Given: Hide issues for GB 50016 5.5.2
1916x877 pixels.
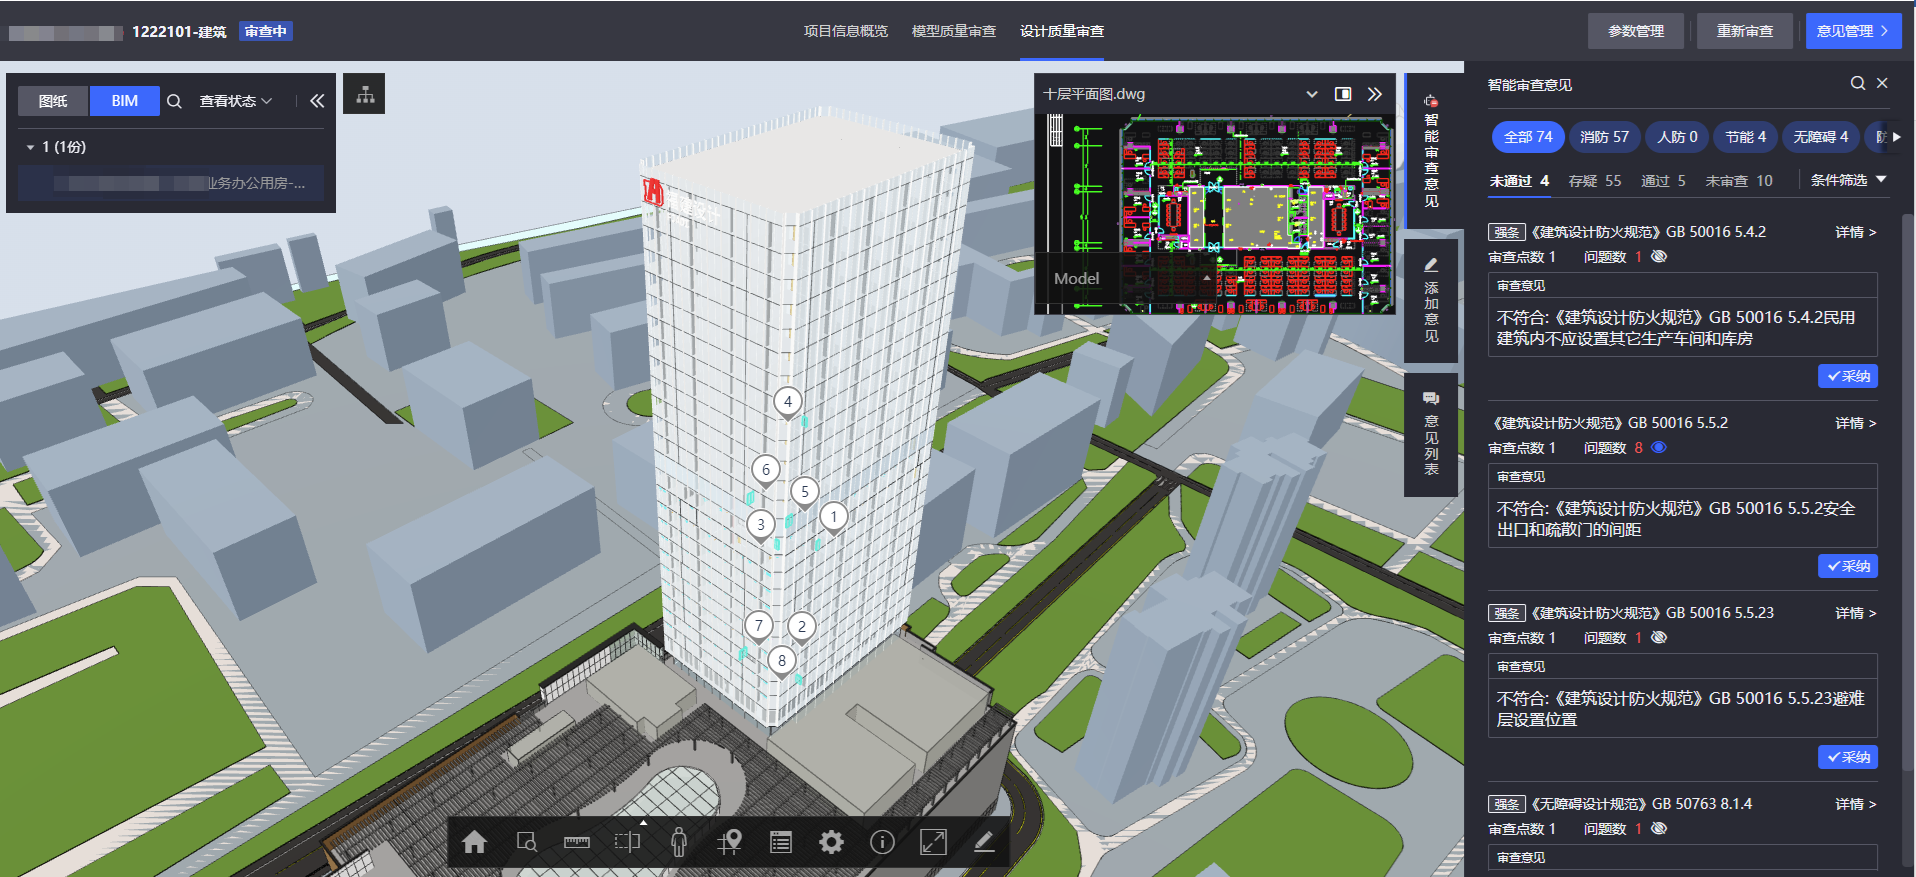Looking at the screenshot, I should pos(1659,448).
